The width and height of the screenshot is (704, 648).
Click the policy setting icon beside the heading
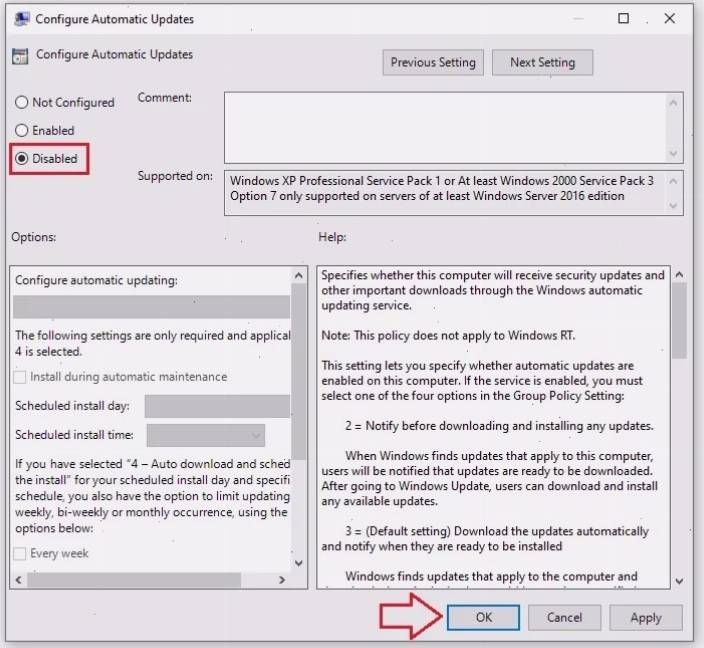click(x=20, y=56)
